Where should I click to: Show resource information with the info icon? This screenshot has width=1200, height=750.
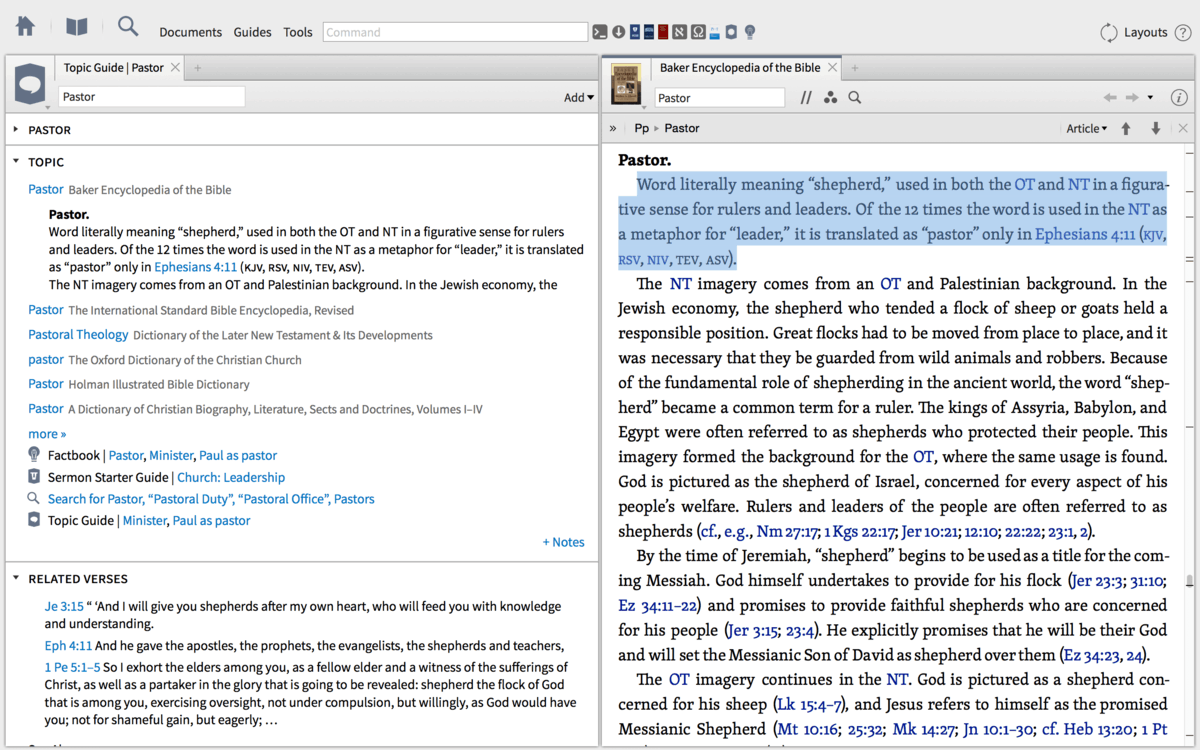coord(1179,98)
